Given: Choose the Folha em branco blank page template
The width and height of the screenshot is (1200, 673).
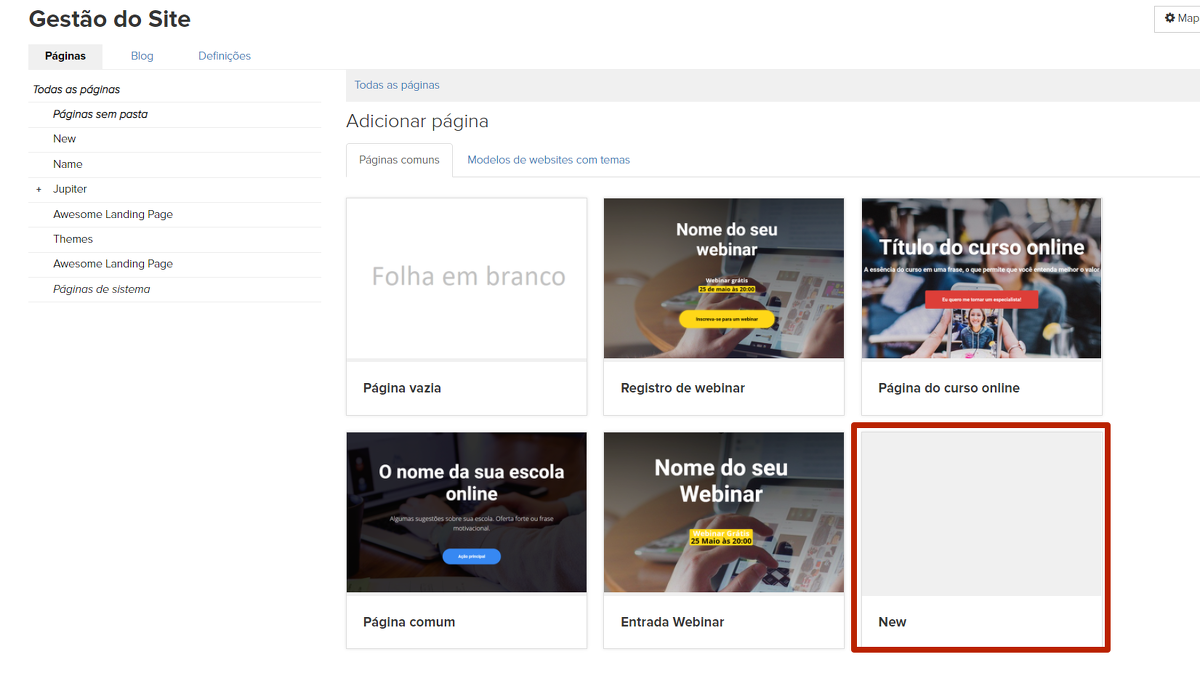Looking at the screenshot, I should pos(467,278).
